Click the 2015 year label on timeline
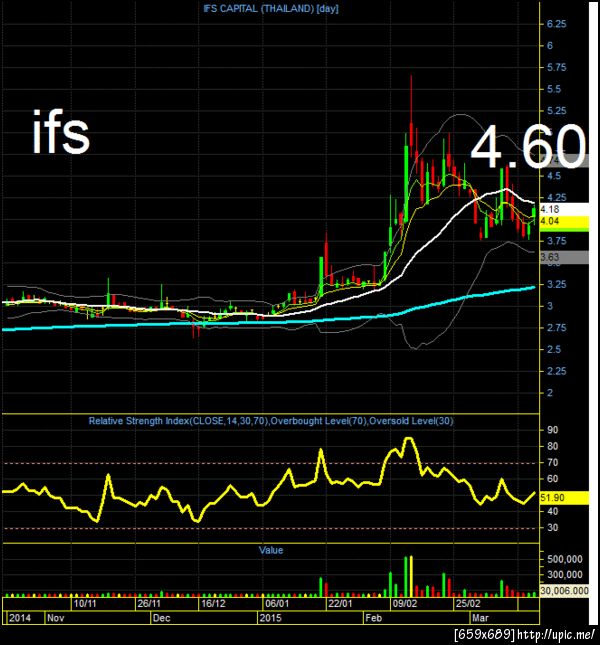The image size is (600, 645). click(271, 618)
